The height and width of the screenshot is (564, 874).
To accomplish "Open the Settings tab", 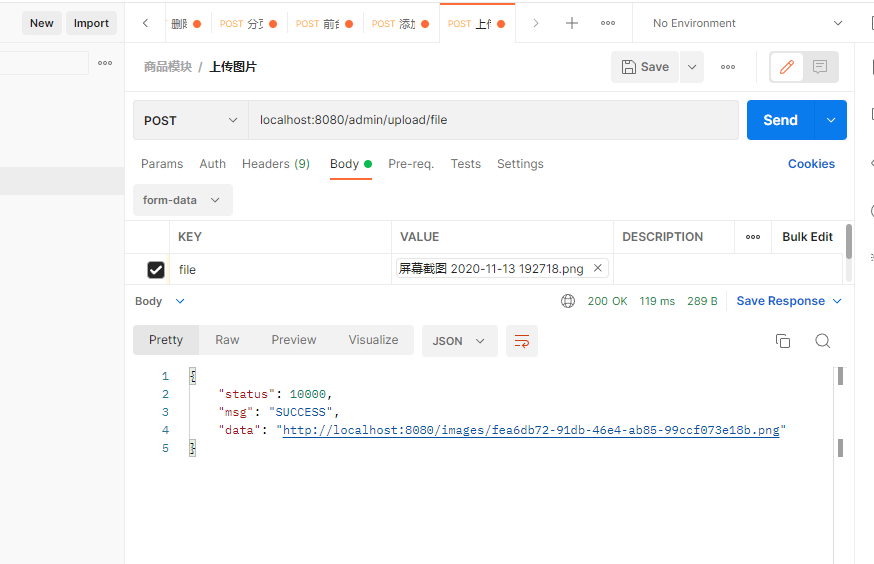I will [520, 164].
